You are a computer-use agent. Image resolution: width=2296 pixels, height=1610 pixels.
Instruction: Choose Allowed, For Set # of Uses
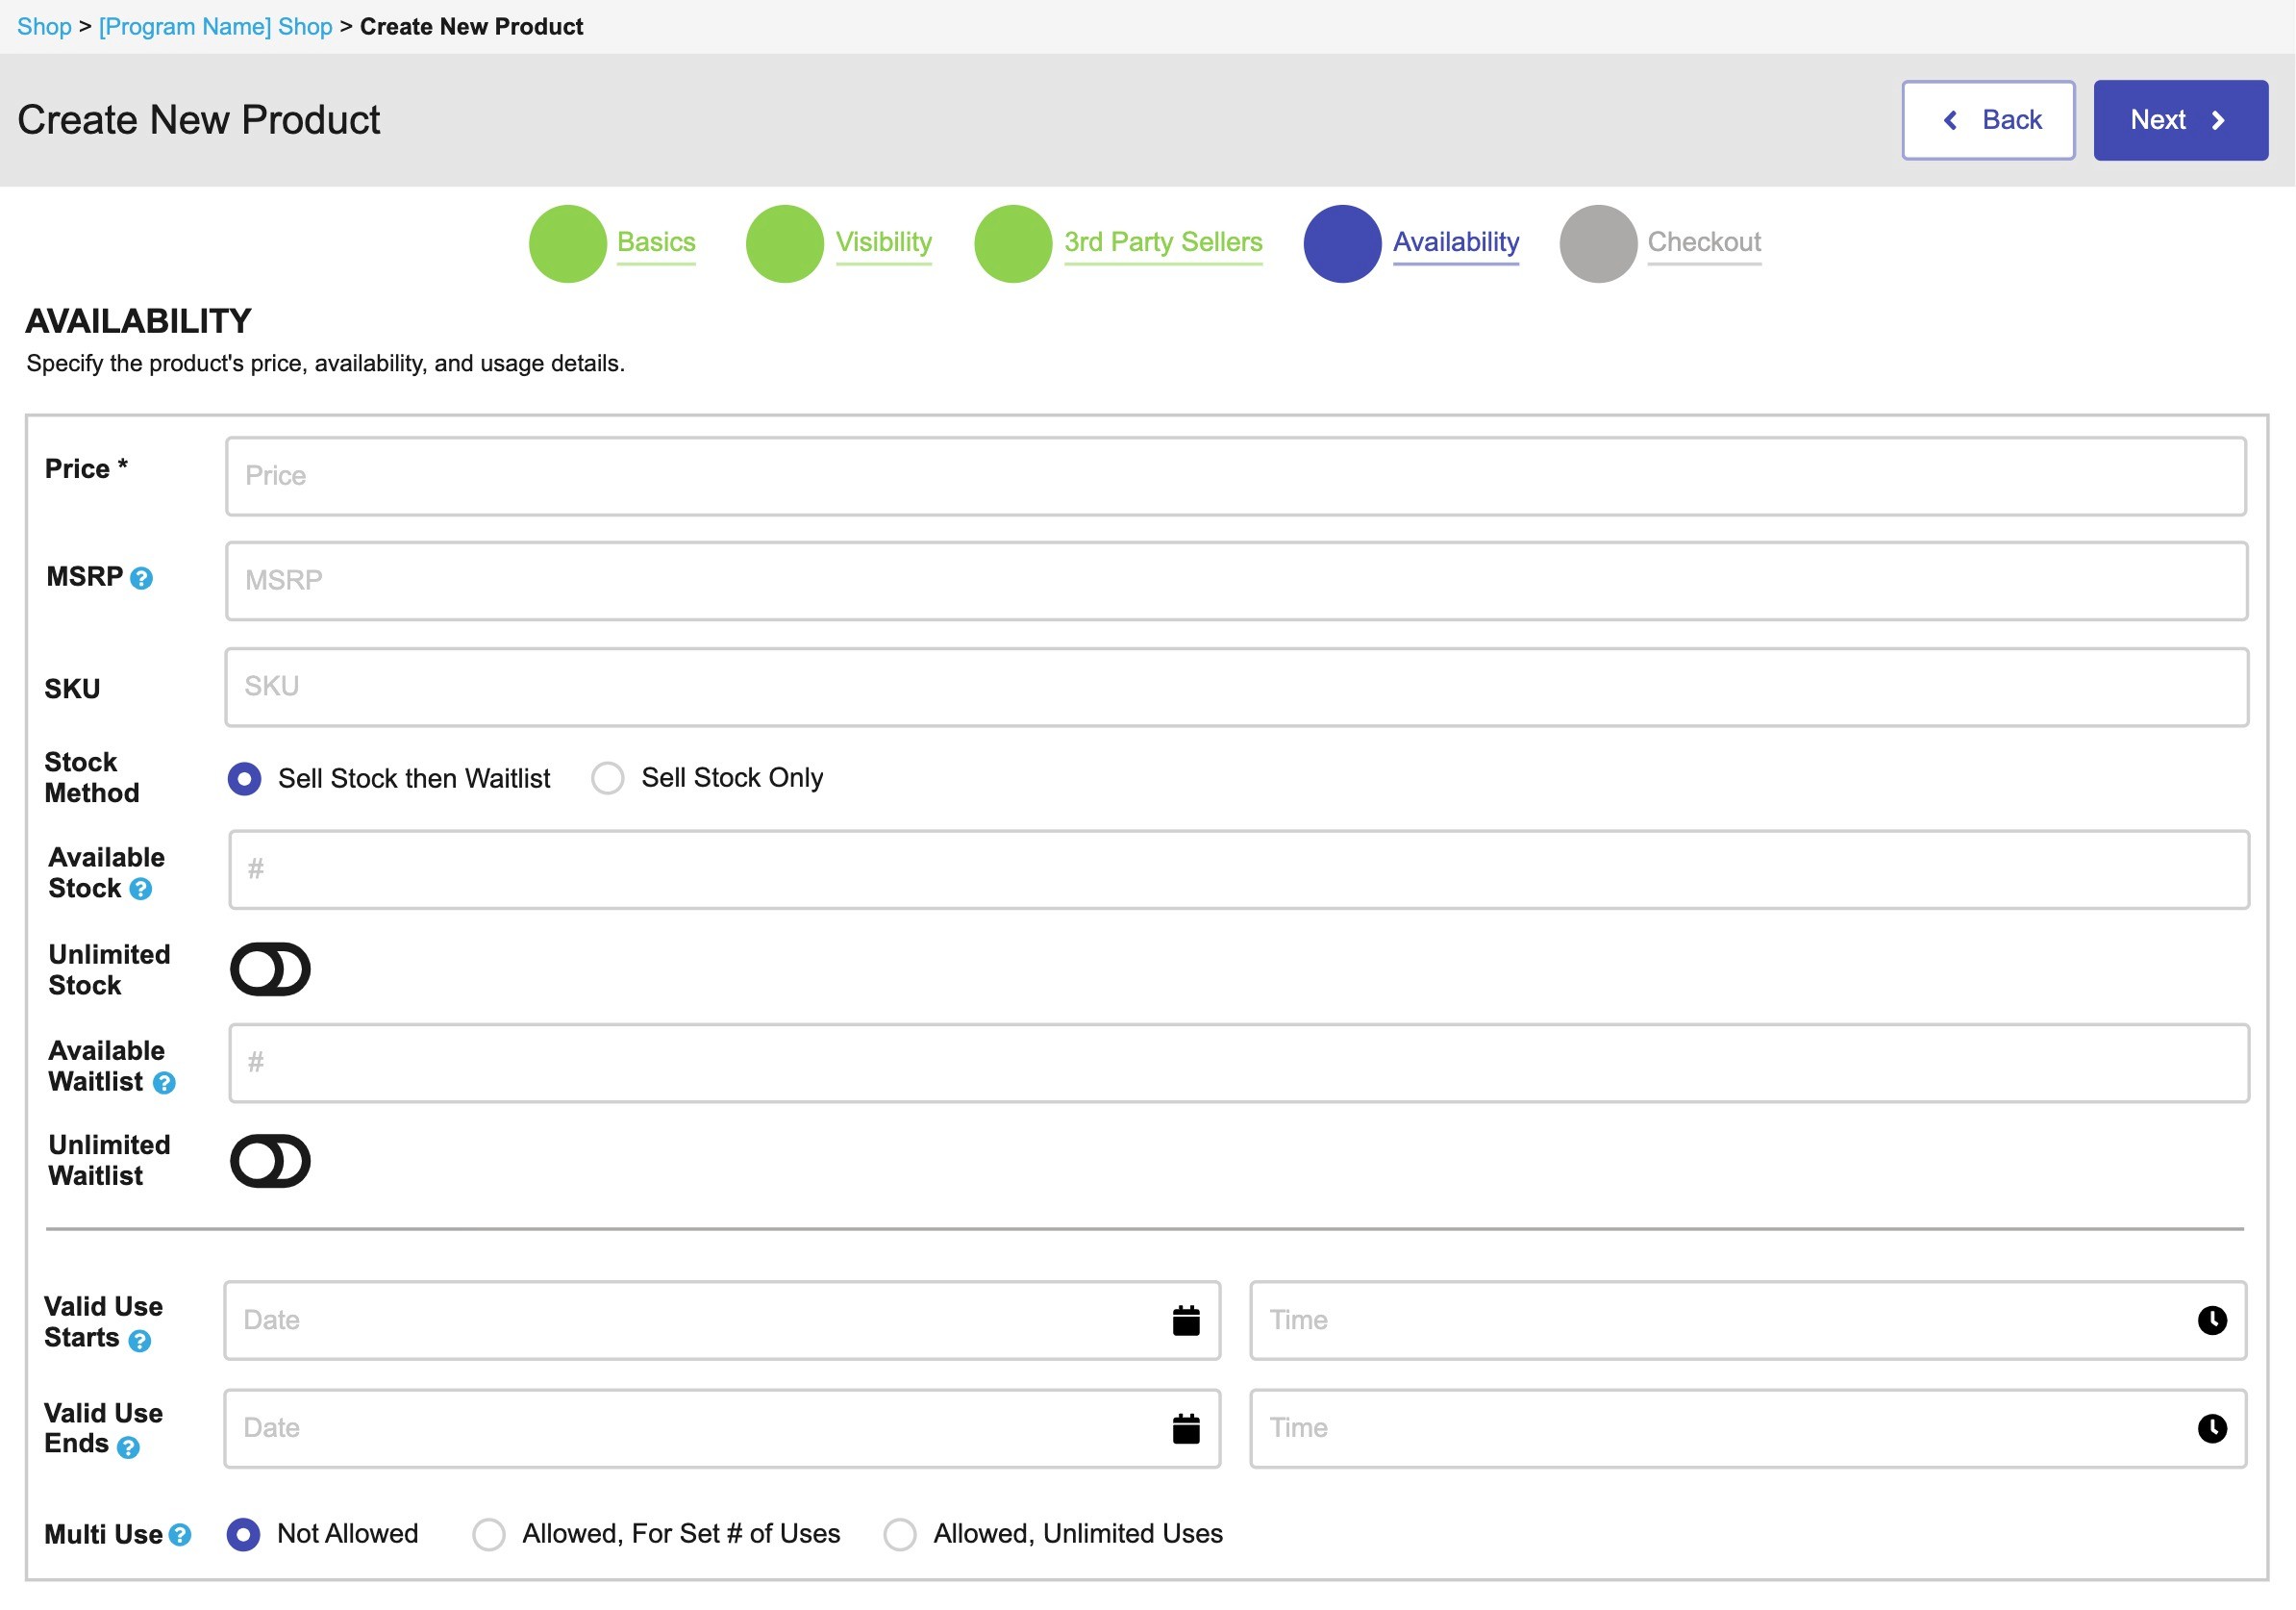pyautogui.click(x=489, y=1535)
